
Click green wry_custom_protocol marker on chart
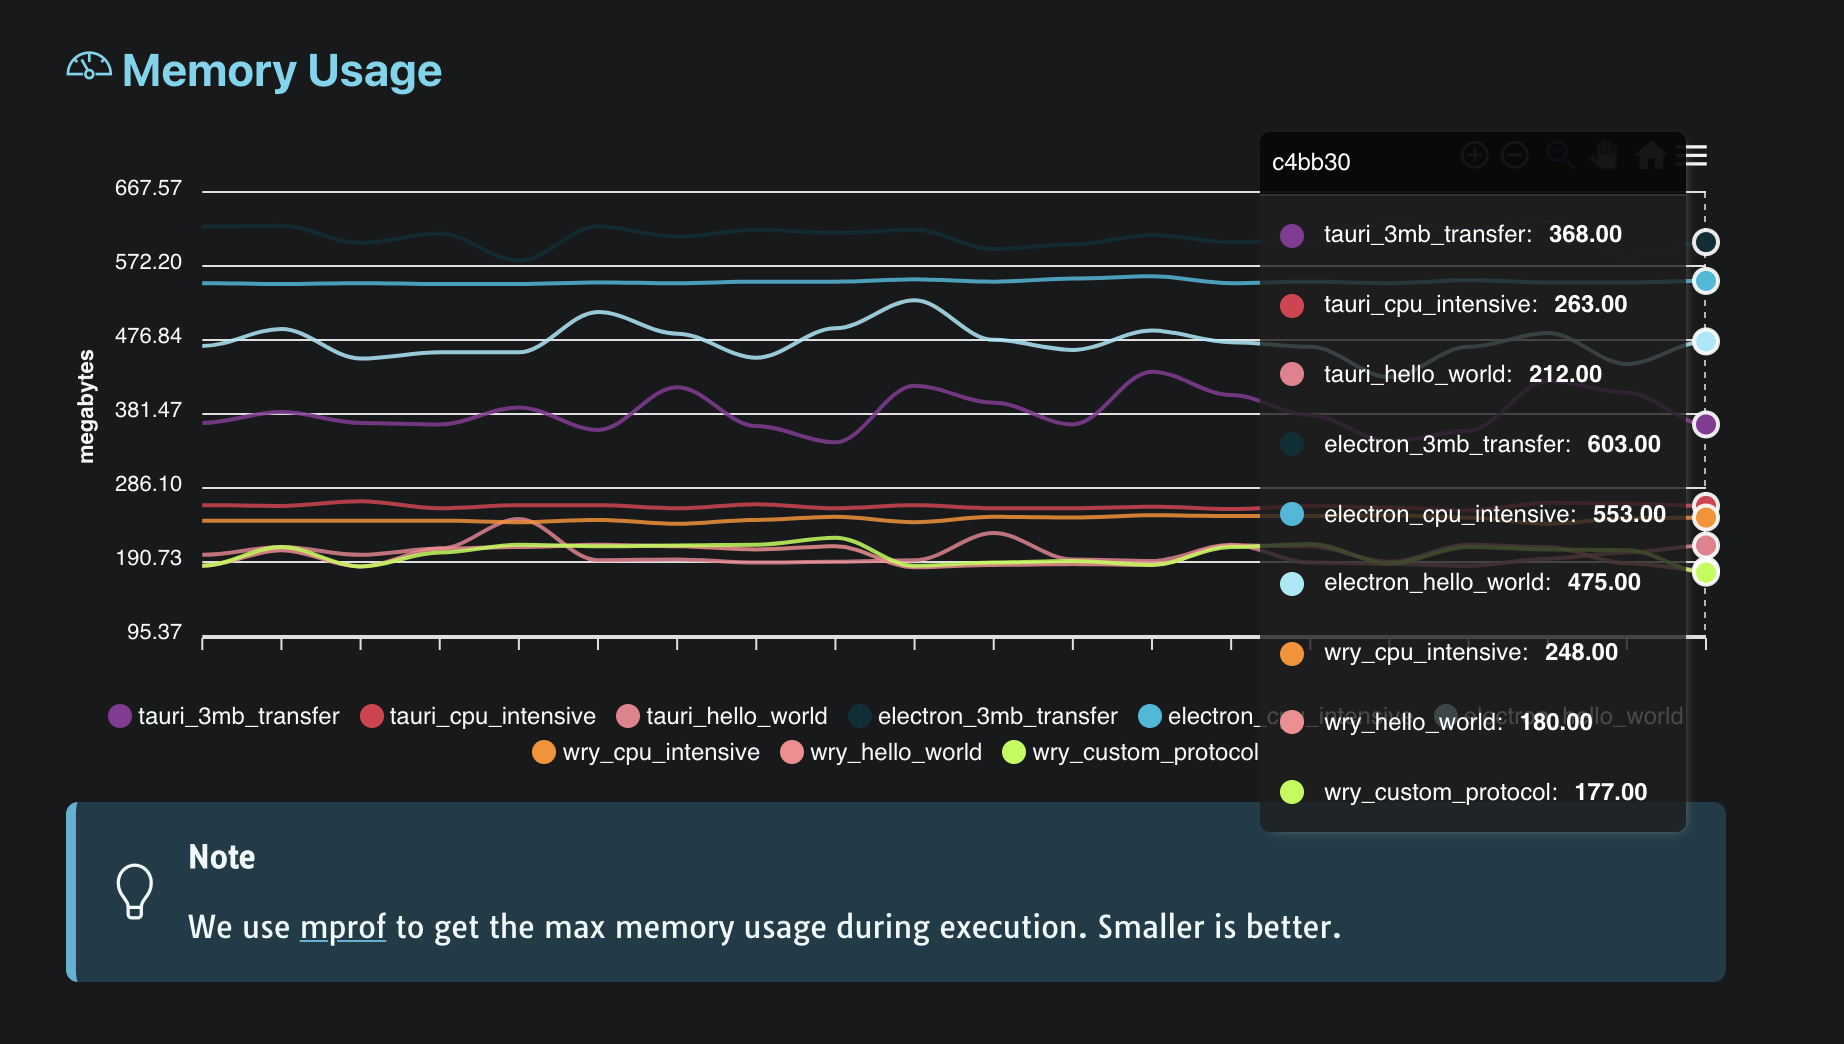pos(1706,573)
